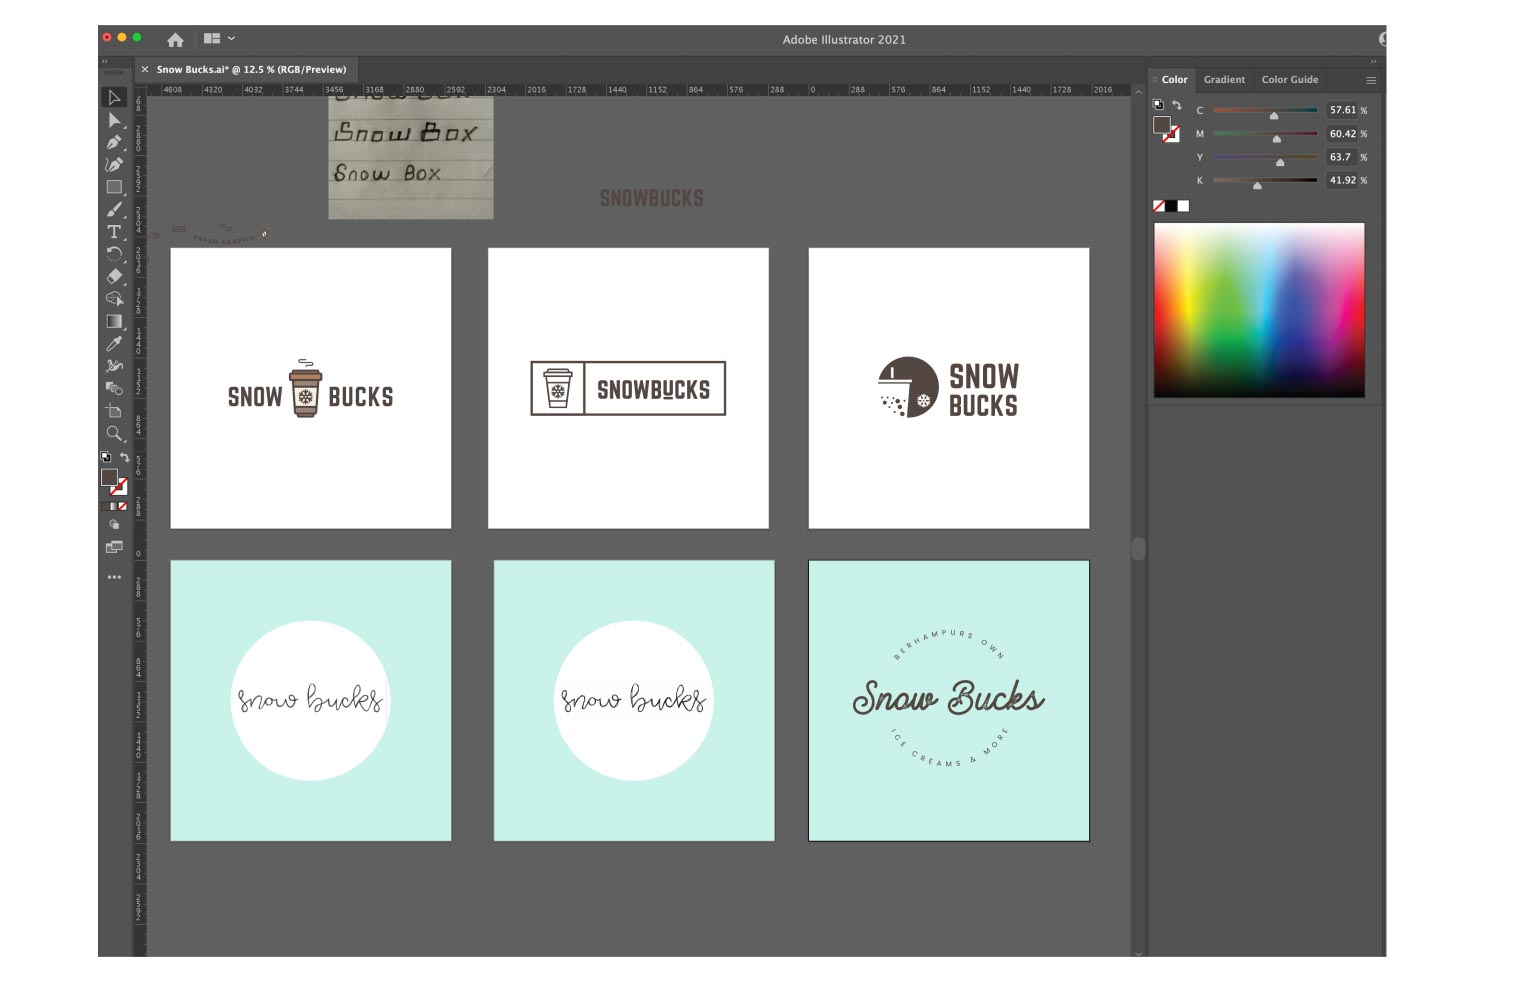1513x982 pixels.
Task: Click the Cyan slider track
Action: click(1264, 110)
